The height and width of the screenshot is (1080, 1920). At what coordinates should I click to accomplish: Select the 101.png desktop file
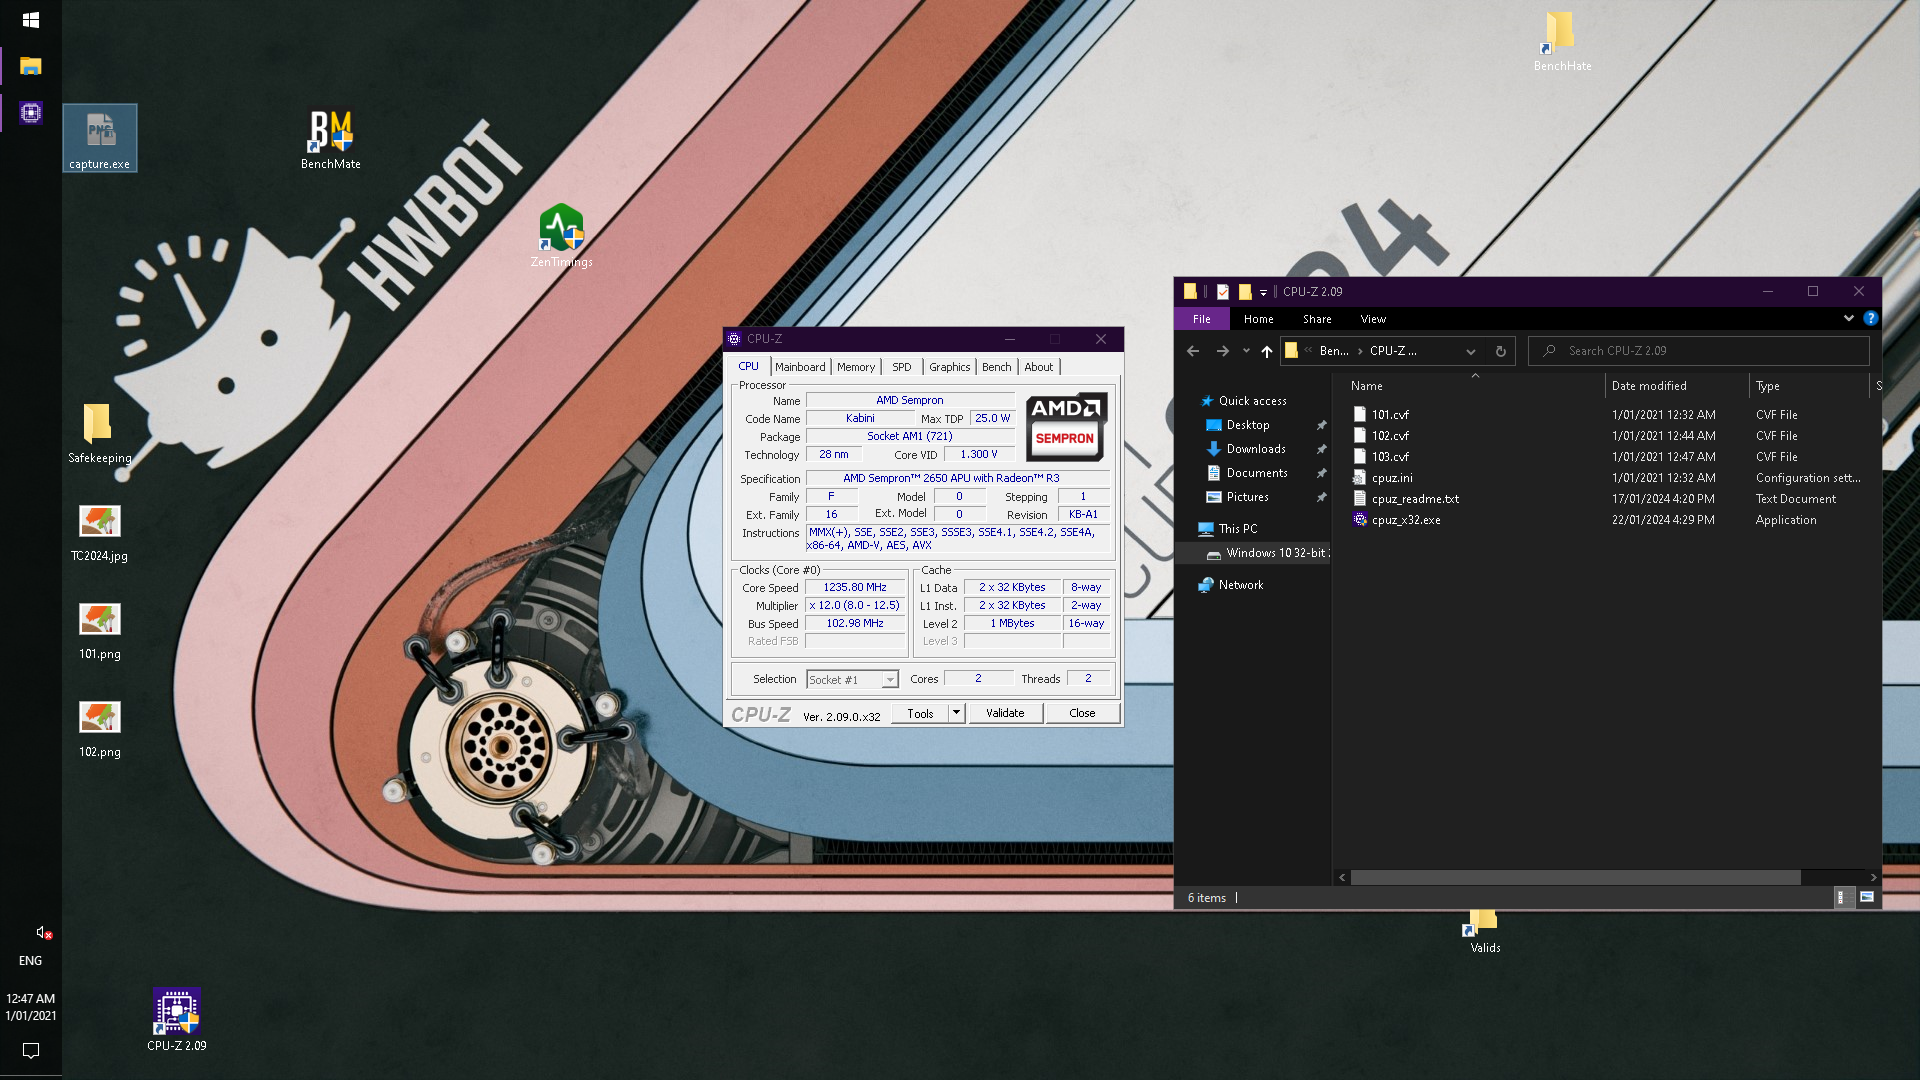click(99, 630)
